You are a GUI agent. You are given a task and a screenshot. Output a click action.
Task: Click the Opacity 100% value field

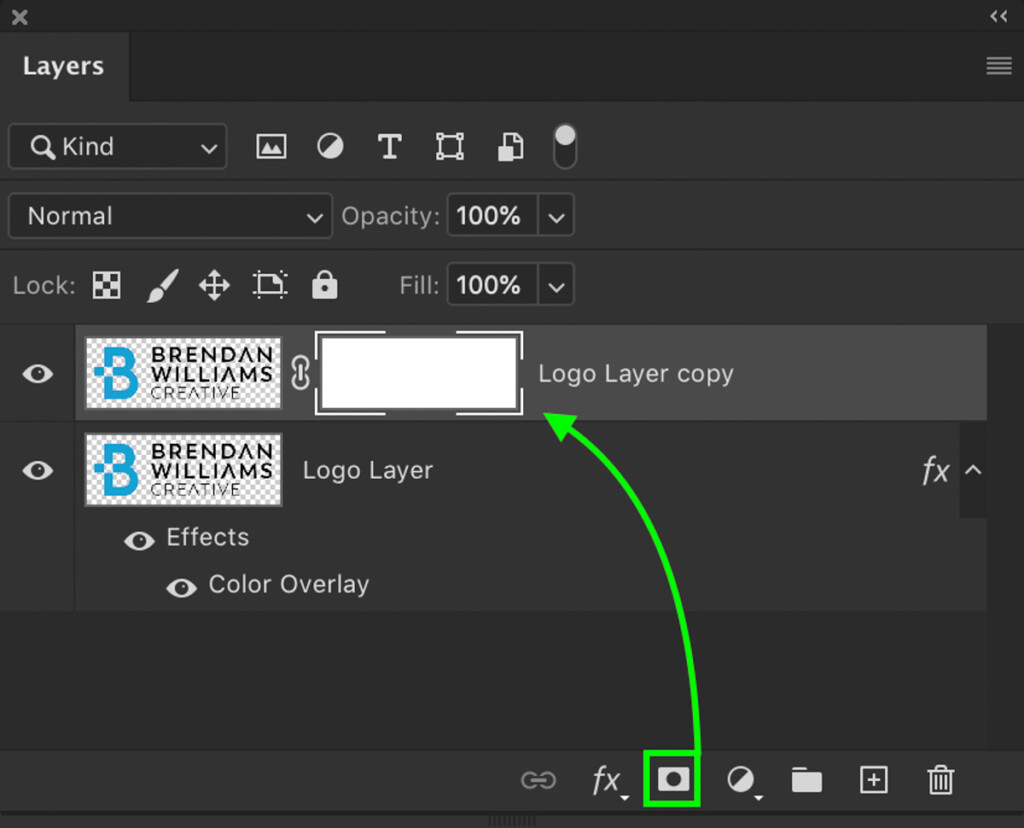pyautogui.click(x=492, y=215)
